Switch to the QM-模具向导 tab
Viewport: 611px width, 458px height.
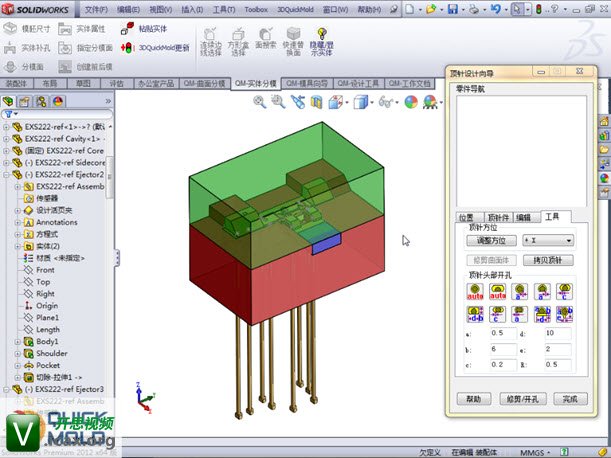point(307,83)
